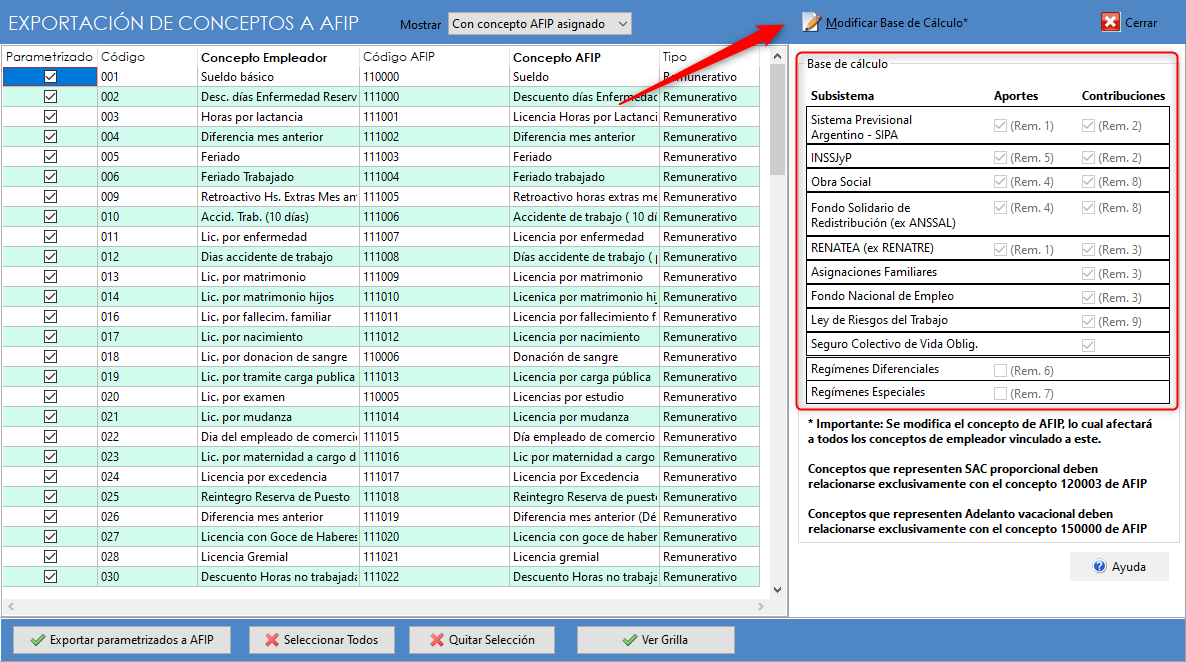Toggle Parametrizado checkbox for code 024
The width and height of the screenshot is (1186, 662).
51,477
